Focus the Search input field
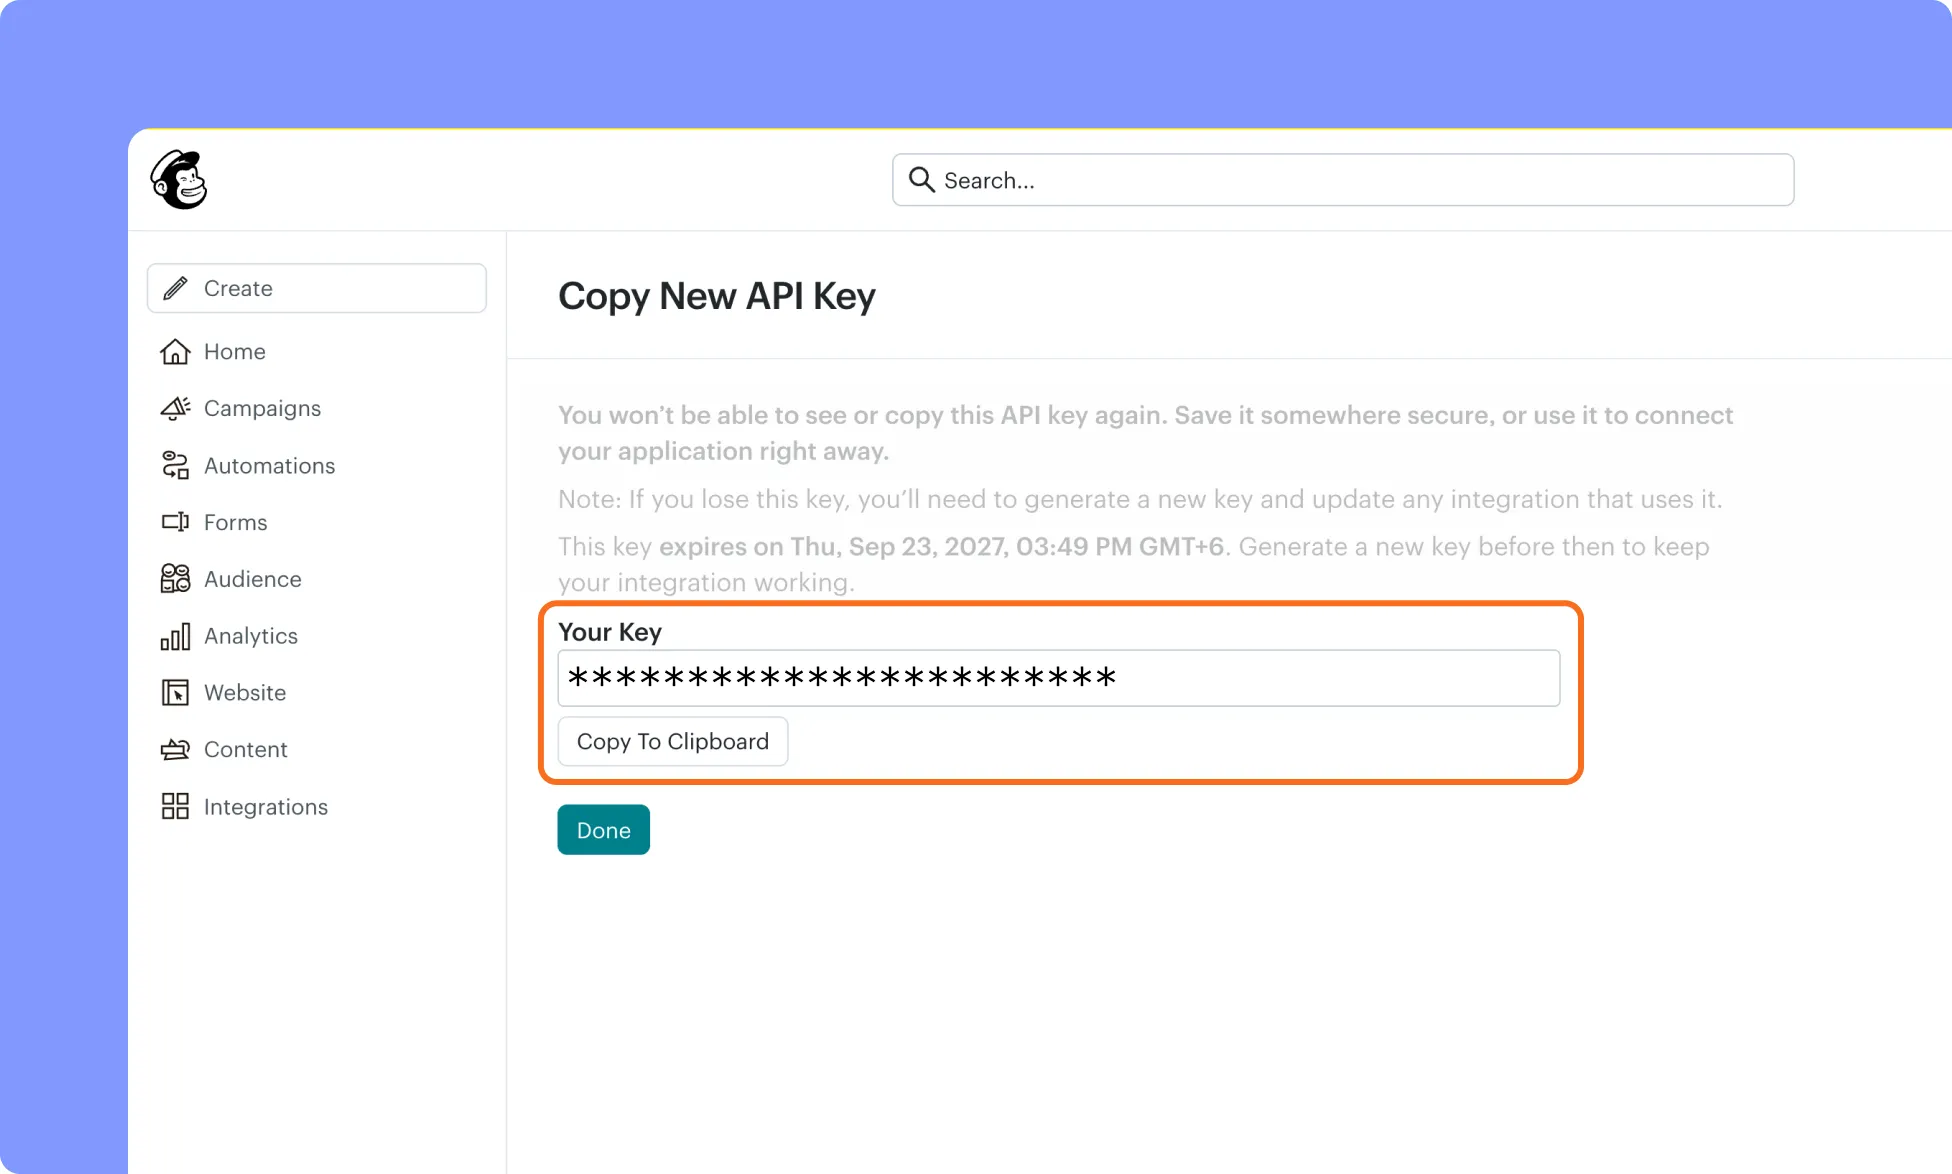Screen dimensions: 1952x1174 [x=1343, y=180]
